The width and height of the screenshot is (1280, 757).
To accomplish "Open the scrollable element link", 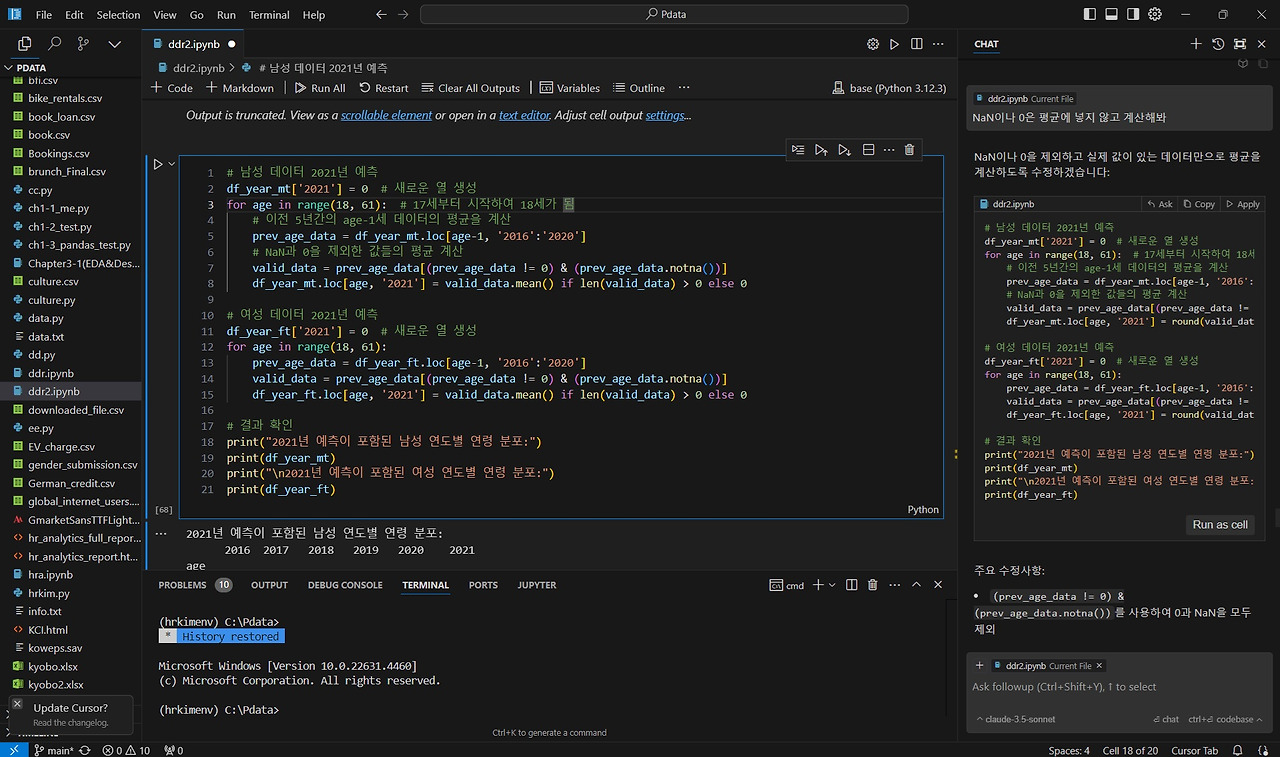I will [x=386, y=115].
